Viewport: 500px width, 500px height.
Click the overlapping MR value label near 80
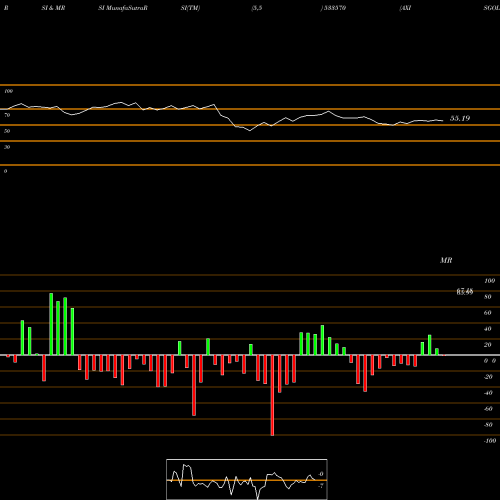pyautogui.click(x=465, y=292)
